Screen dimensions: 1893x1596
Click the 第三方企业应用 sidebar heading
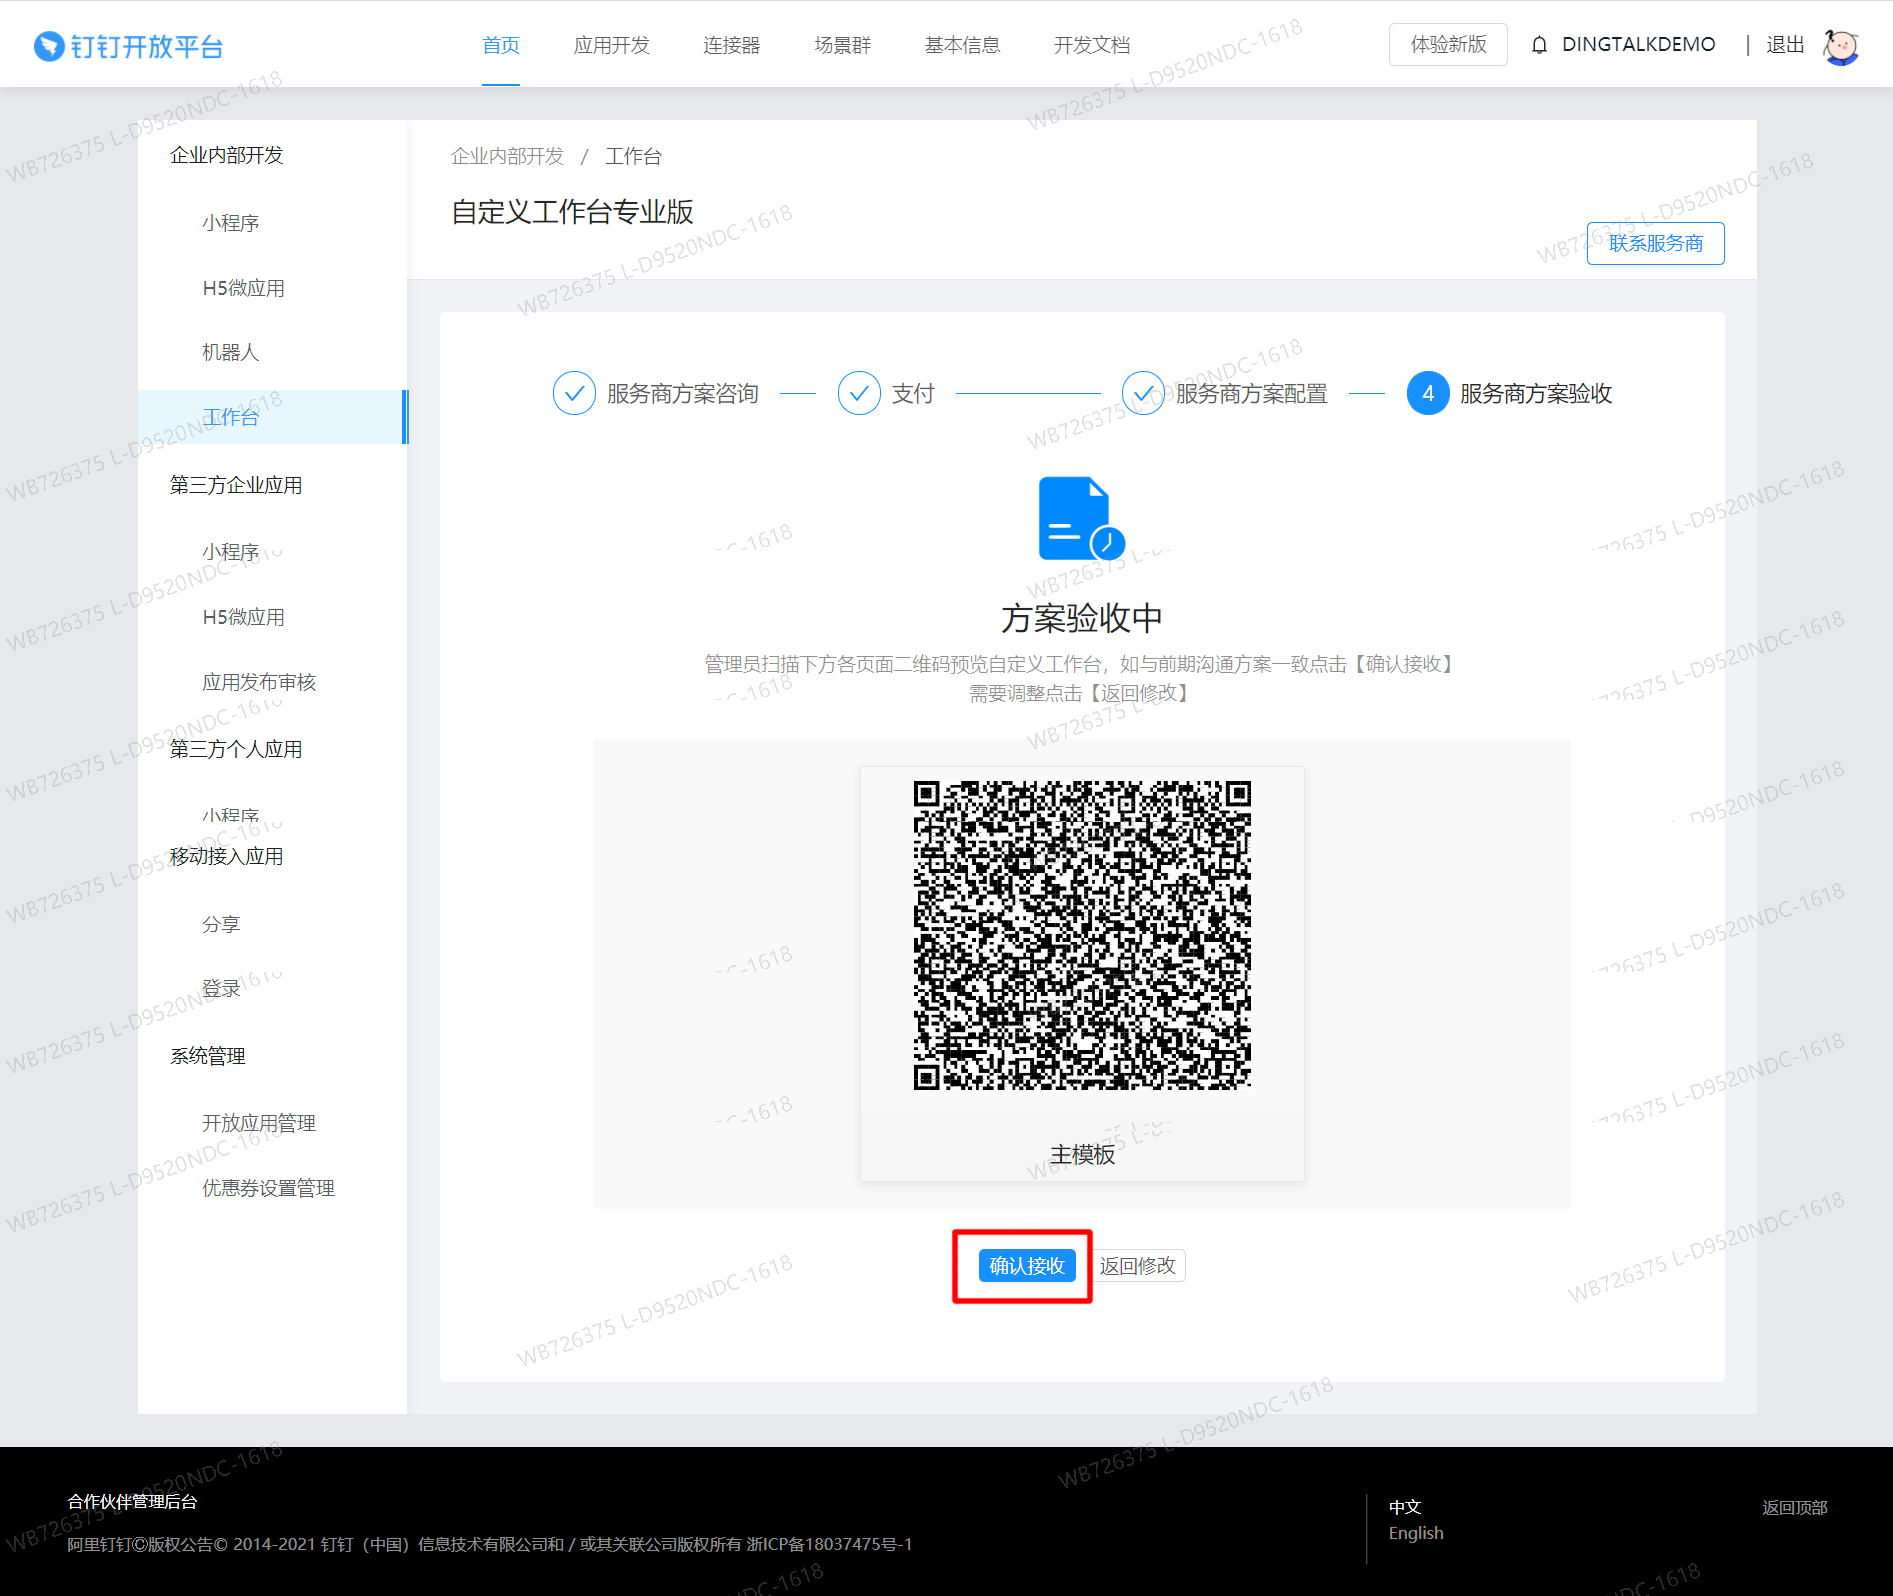coord(236,485)
